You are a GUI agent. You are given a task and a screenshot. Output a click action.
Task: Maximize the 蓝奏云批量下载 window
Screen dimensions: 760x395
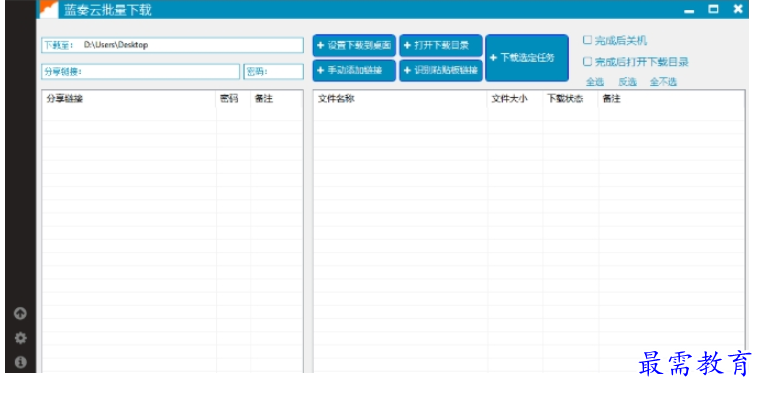click(x=713, y=9)
